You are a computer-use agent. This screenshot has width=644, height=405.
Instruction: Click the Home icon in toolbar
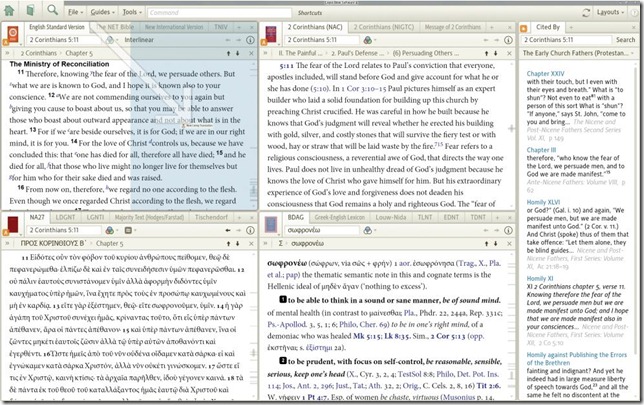[x=10, y=10]
